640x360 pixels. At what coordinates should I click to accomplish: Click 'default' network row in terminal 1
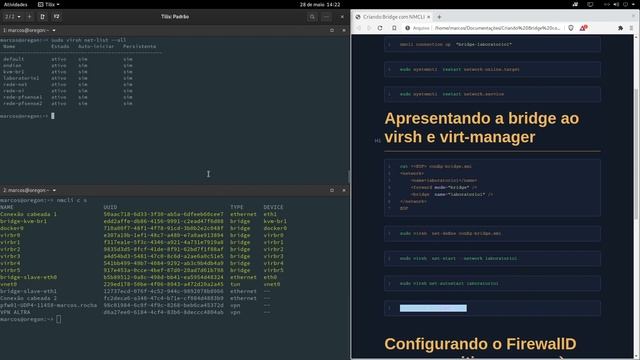click(68, 59)
